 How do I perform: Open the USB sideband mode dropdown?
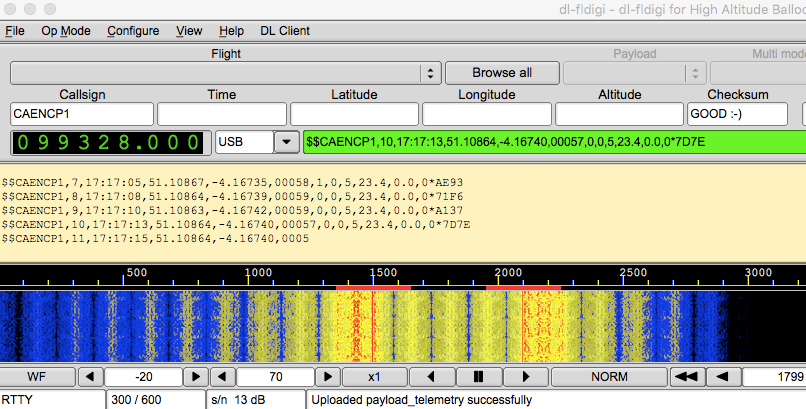pyautogui.click(x=286, y=143)
